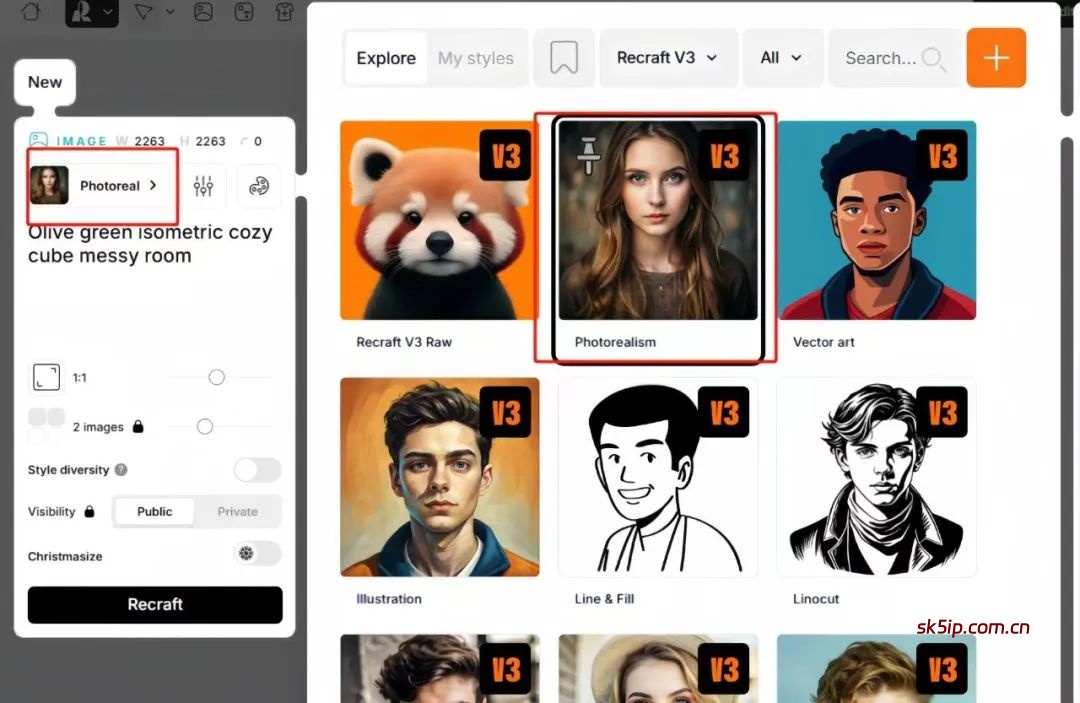Enable the Style diversity toggle
The width and height of the screenshot is (1080, 703).
point(257,470)
